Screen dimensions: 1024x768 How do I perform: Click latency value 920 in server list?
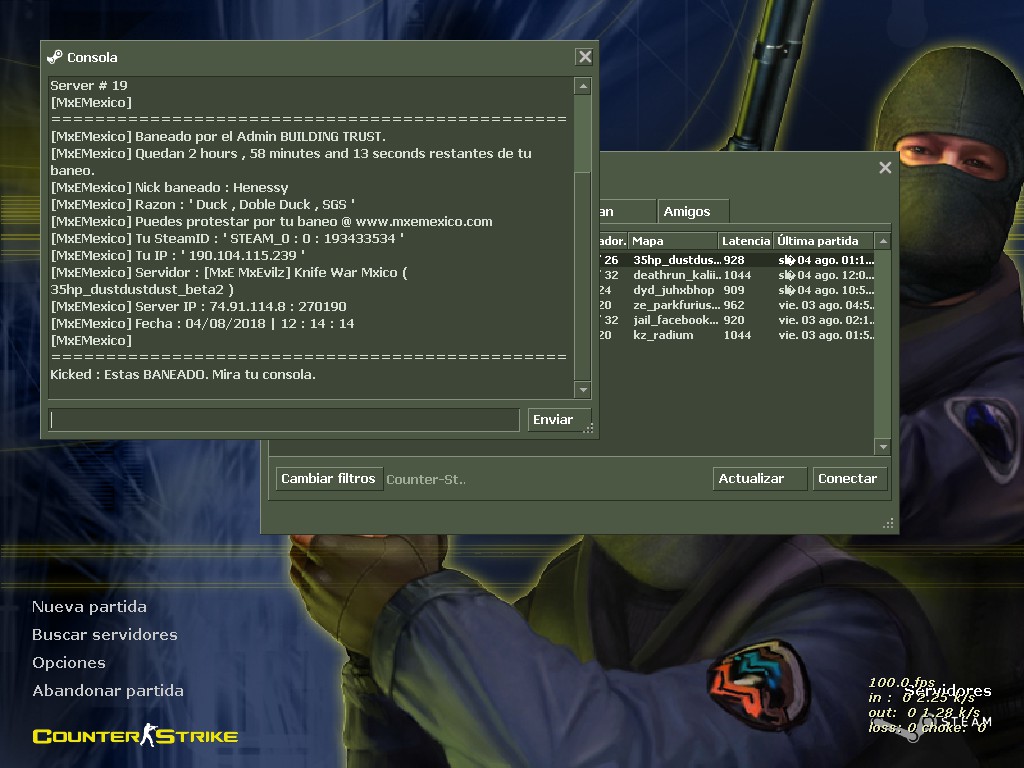pos(734,320)
